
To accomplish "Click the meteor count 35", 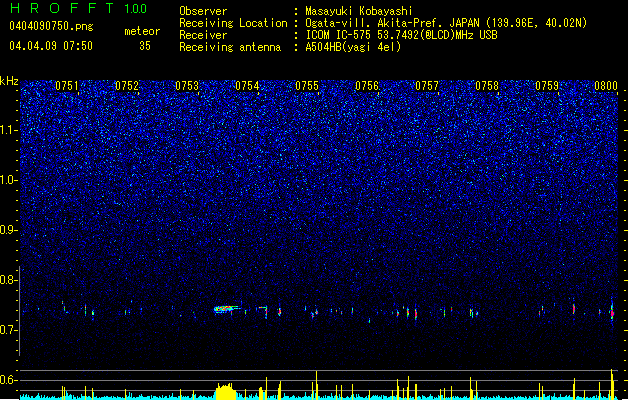I will [x=145, y=46].
